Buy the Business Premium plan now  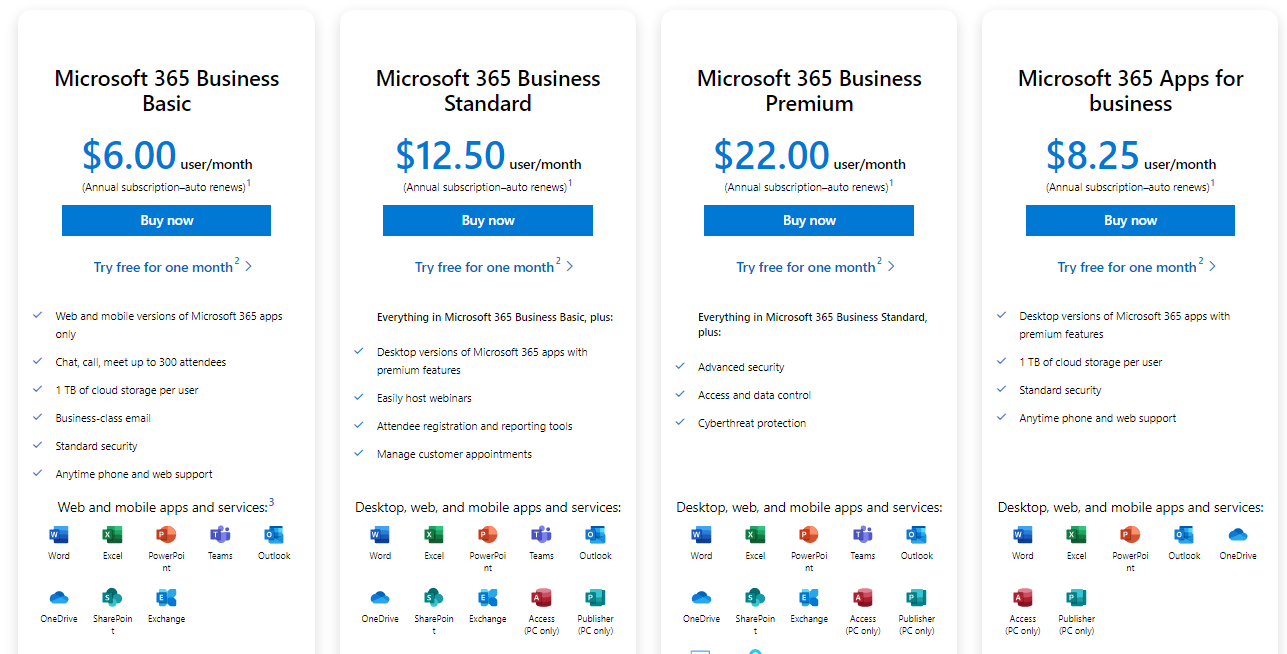(x=809, y=221)
